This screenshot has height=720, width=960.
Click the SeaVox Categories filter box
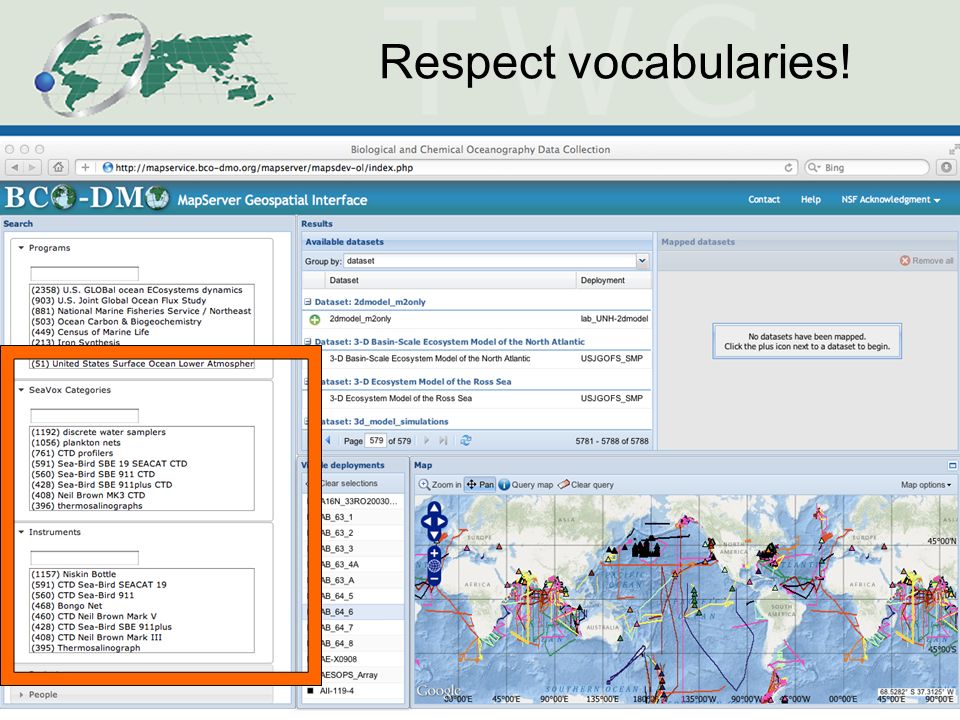[x=84, y=416]
